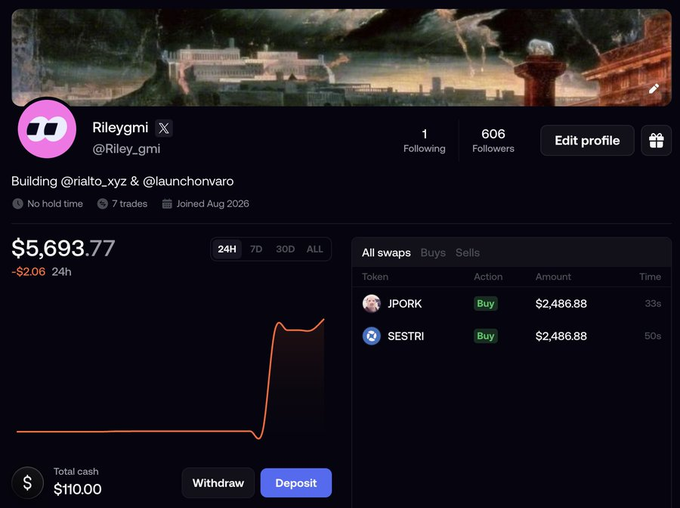The height and width of the screenshot is (508, 680).
Task: Select the 24H chart range
Action: [227, 249]
